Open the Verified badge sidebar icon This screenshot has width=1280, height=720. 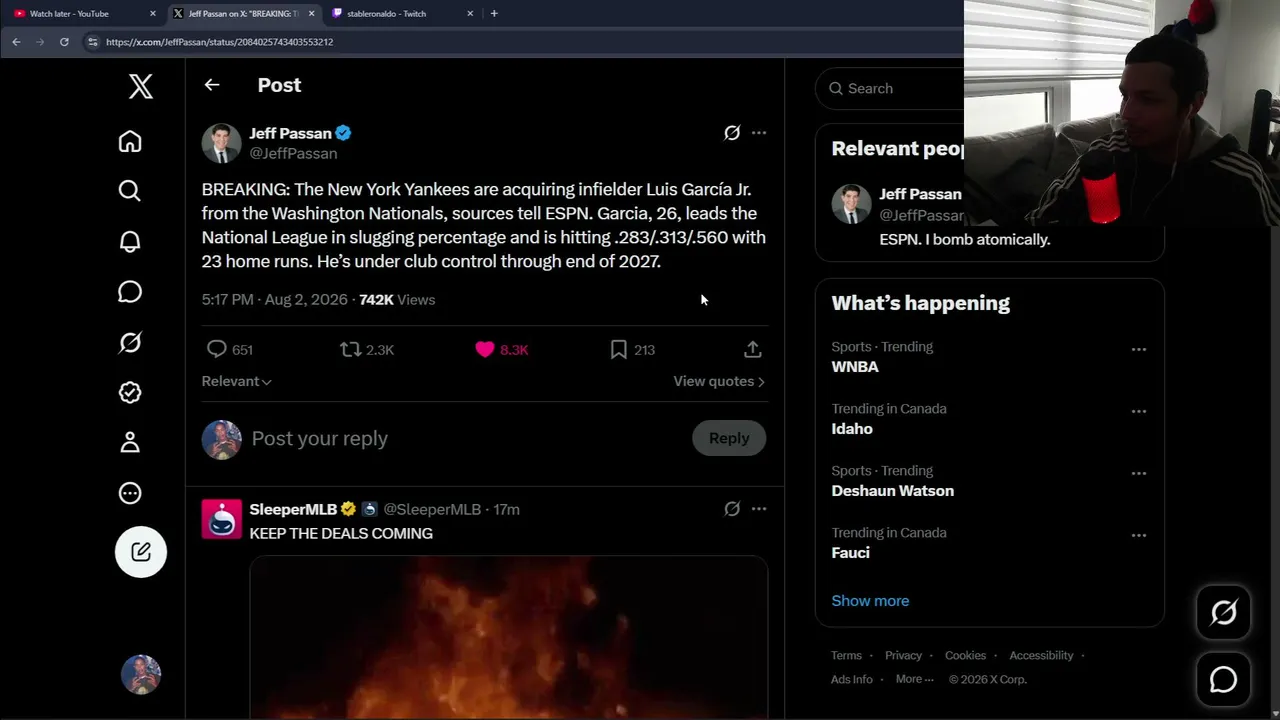tap(130, 393)
